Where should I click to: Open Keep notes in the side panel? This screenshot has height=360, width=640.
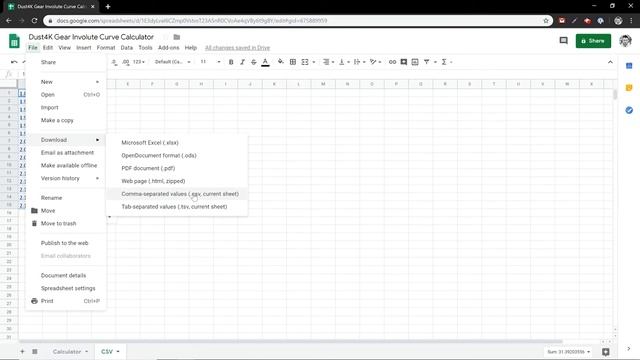coord(629,88)
